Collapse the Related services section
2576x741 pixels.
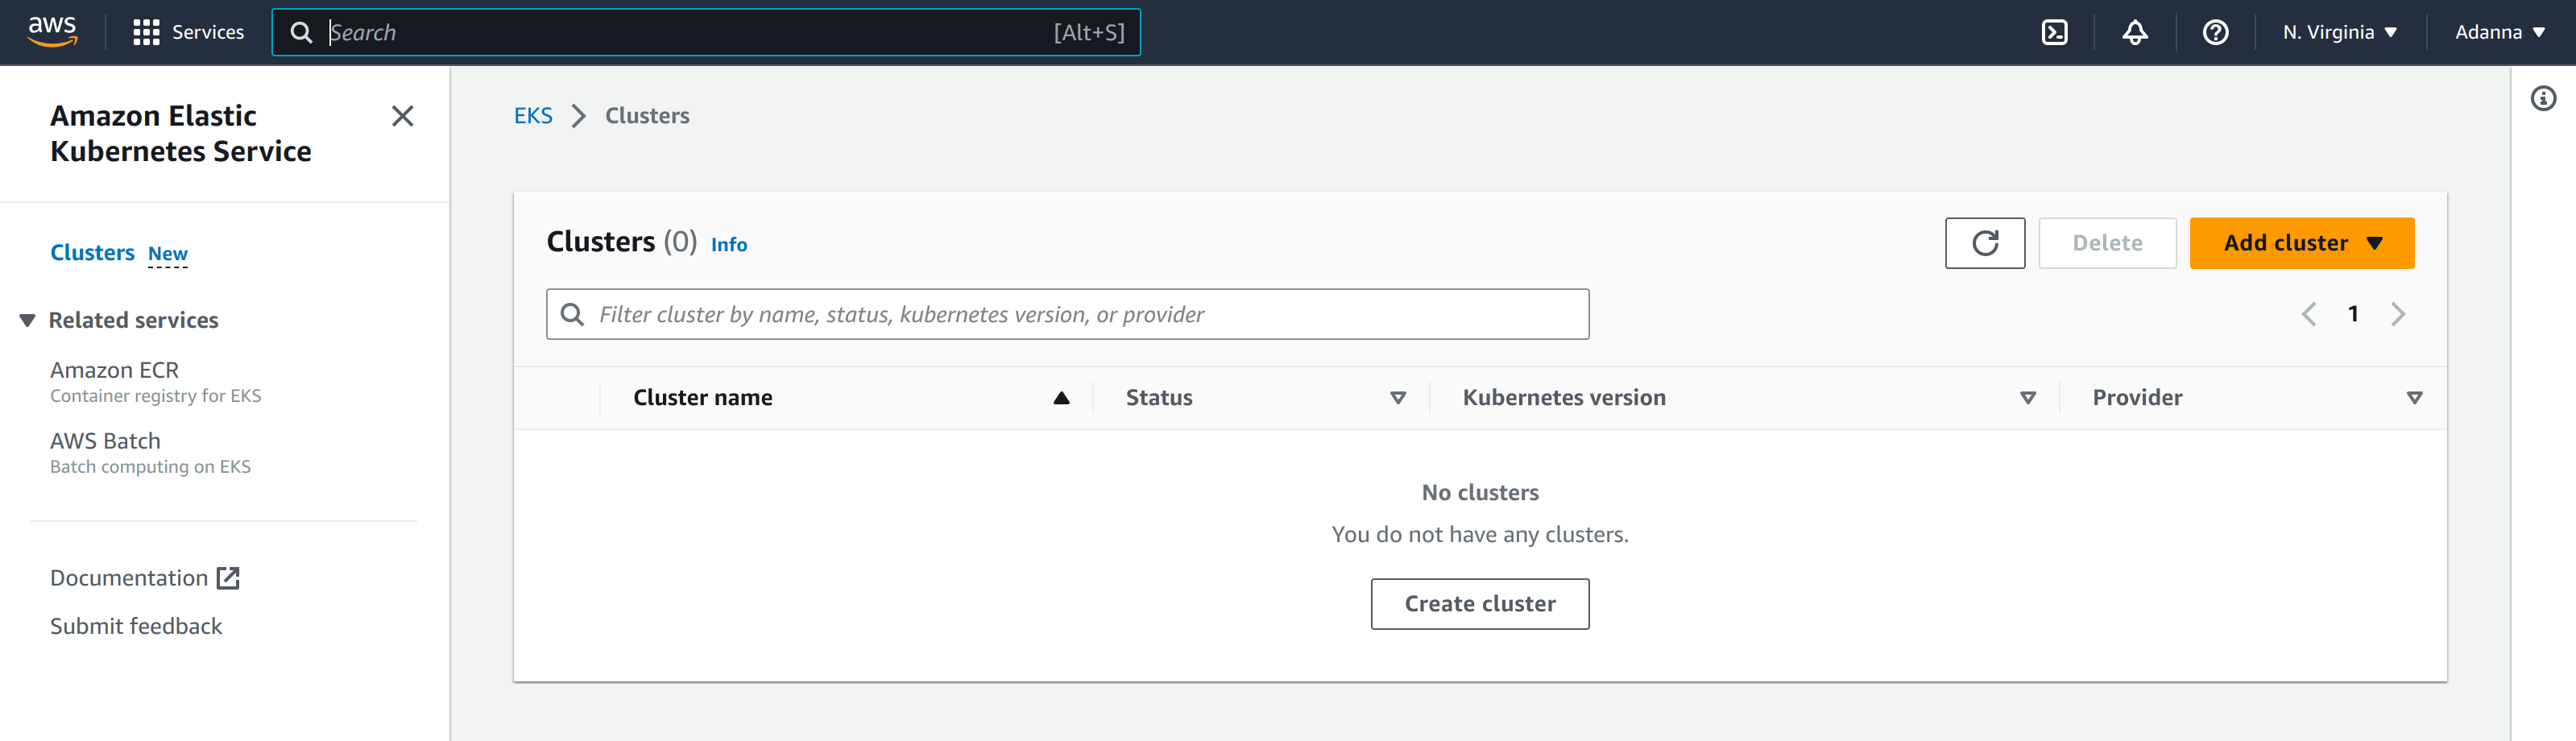(x=28, y=320)
